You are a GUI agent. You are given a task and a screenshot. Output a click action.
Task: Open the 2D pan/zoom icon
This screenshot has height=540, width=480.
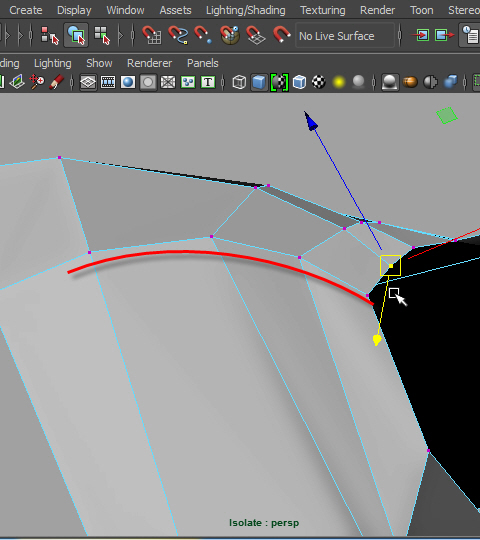coord(36,82)
